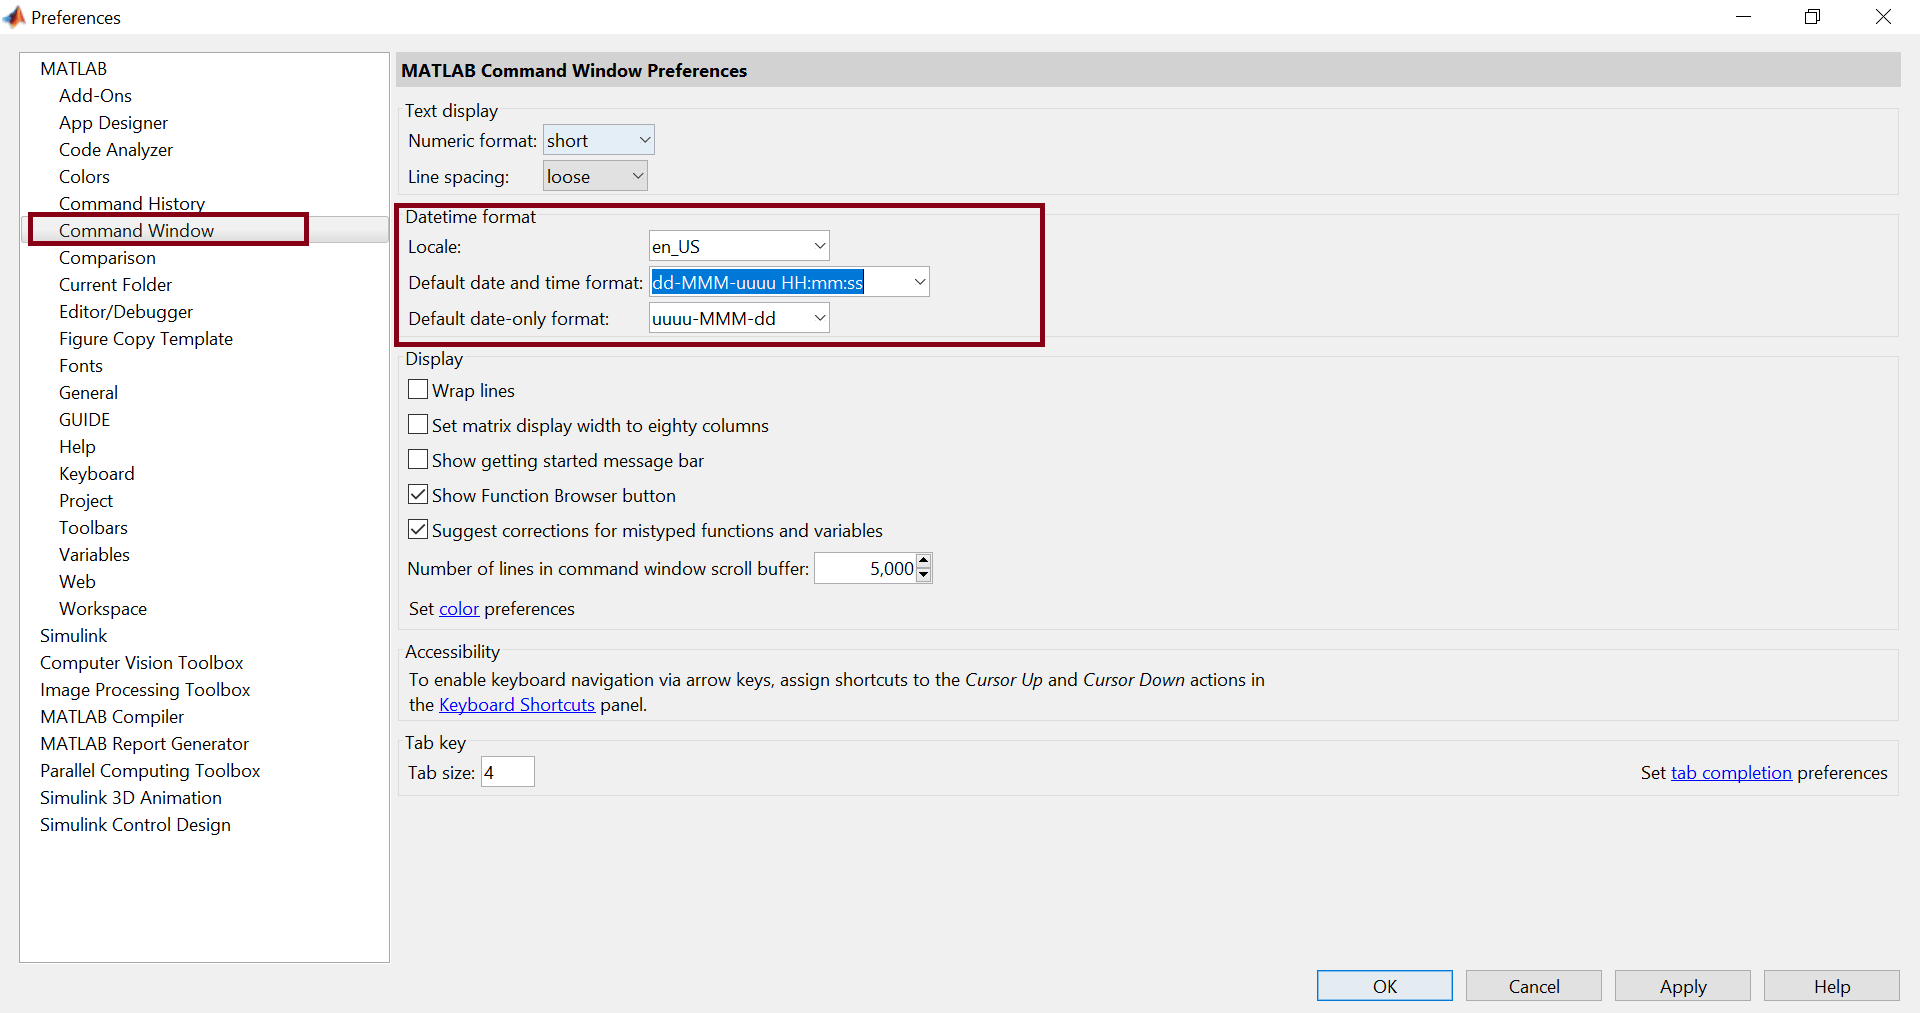Screen dimensions: 1920x1013
Task: Follow the color preferences link
Action: coord(459,608)
